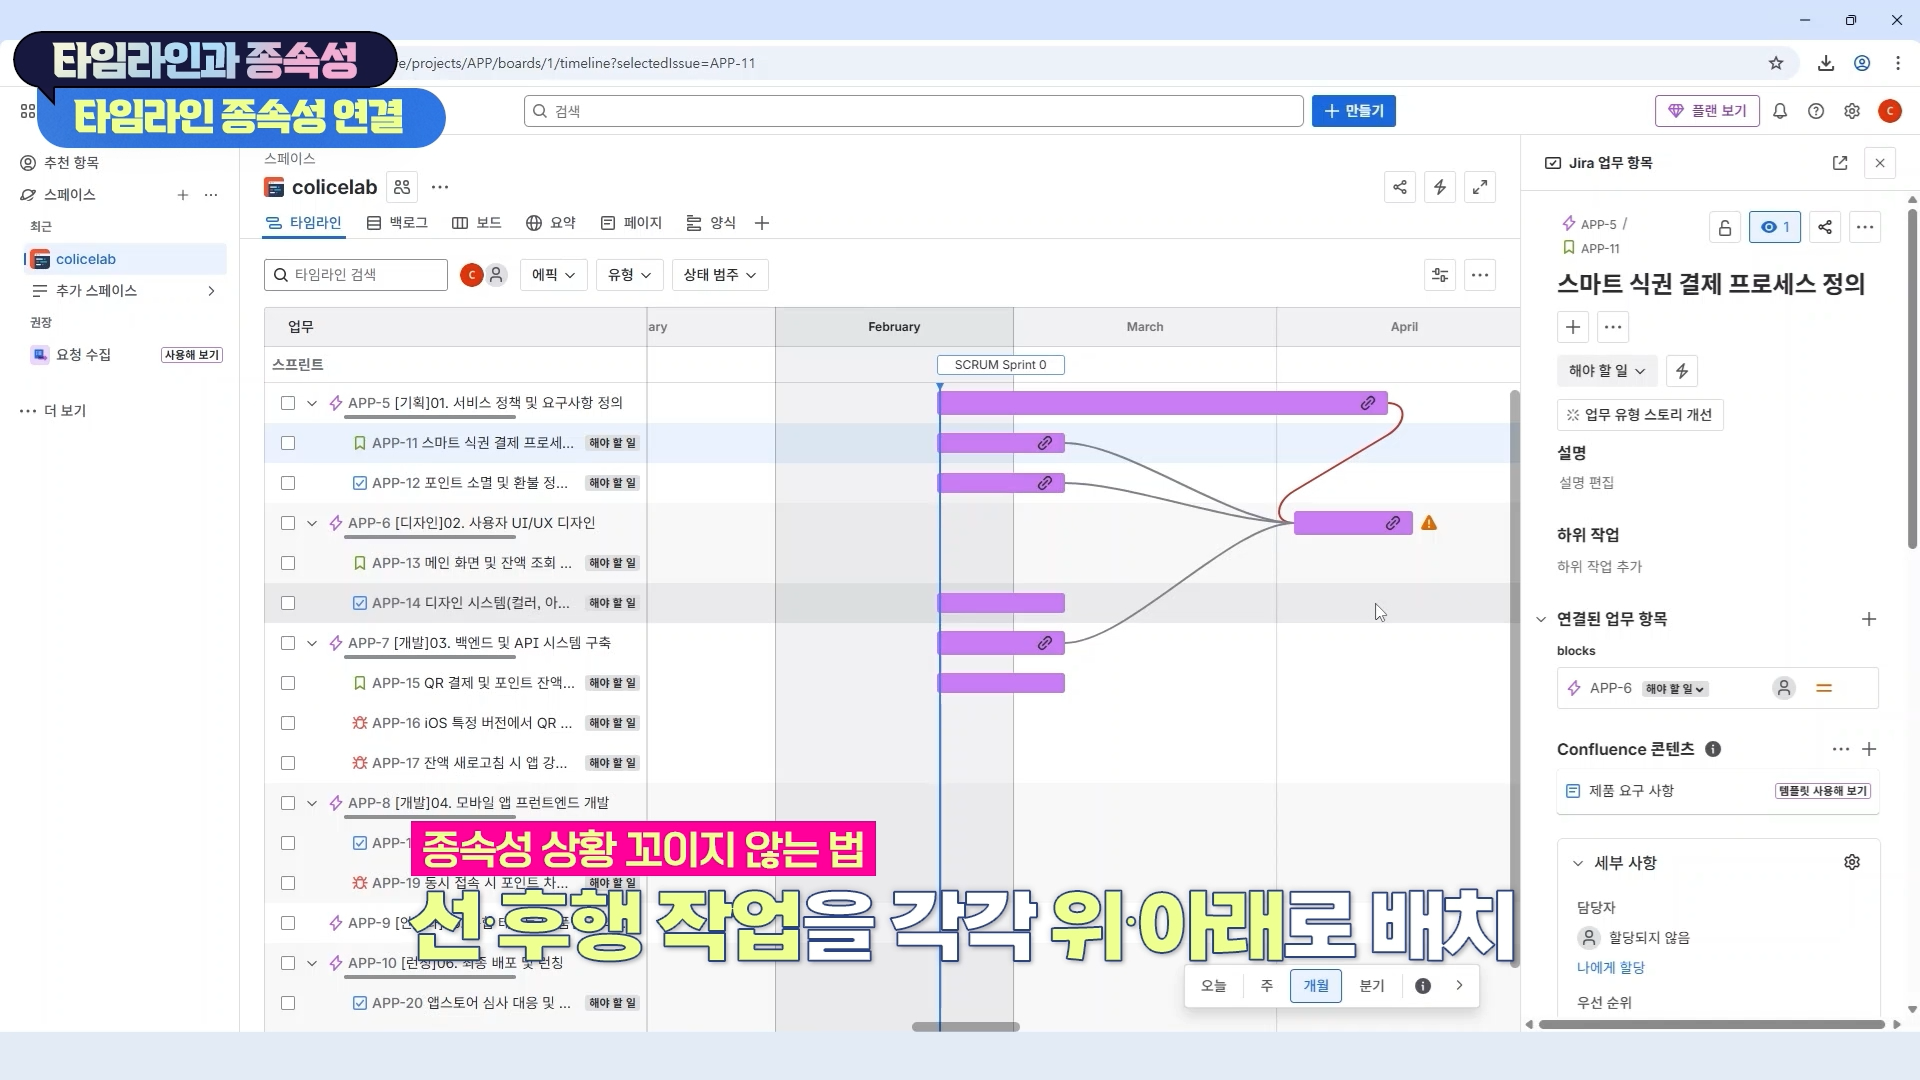Screen dimensions: 1920x1080
Task: Click the notifications bell icon
Action: (x=1780, y=111)
